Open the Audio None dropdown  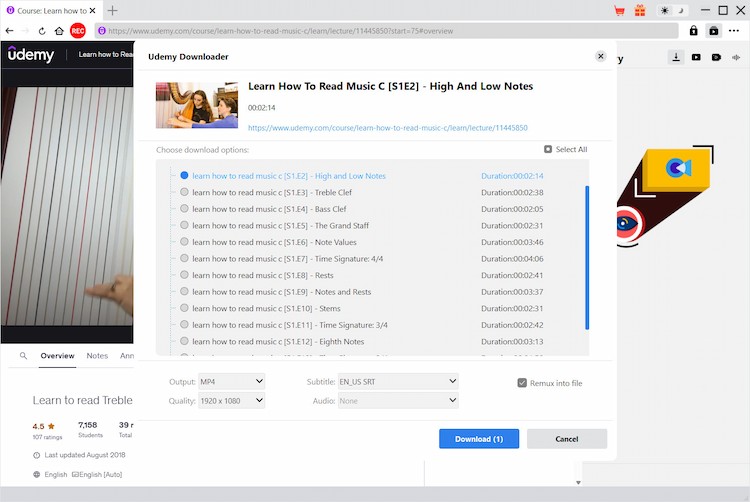tap(398, 401)
